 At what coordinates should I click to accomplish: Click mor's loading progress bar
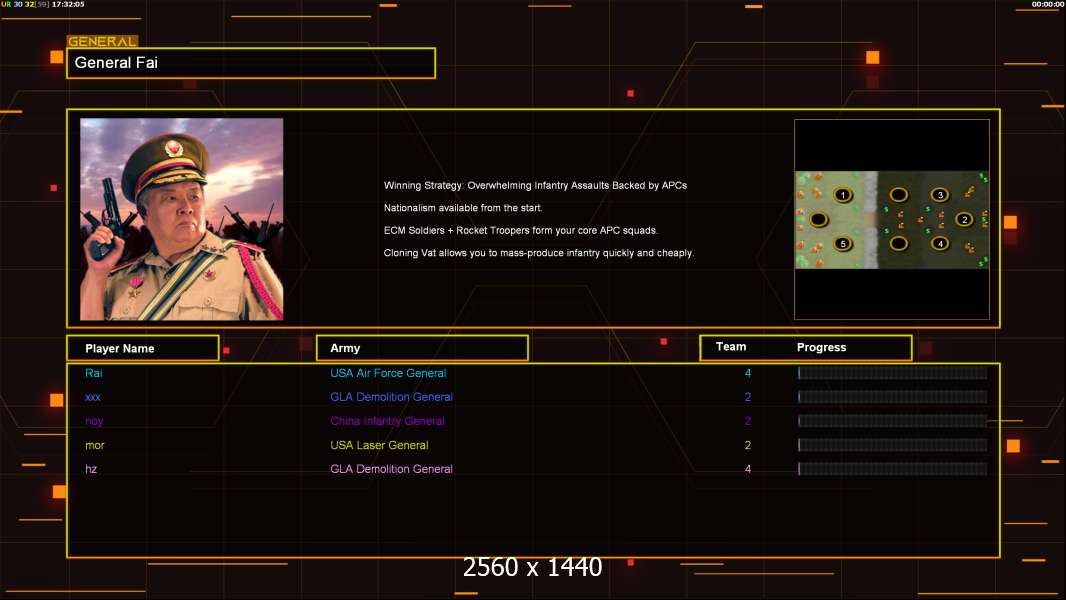coord(893,445)
